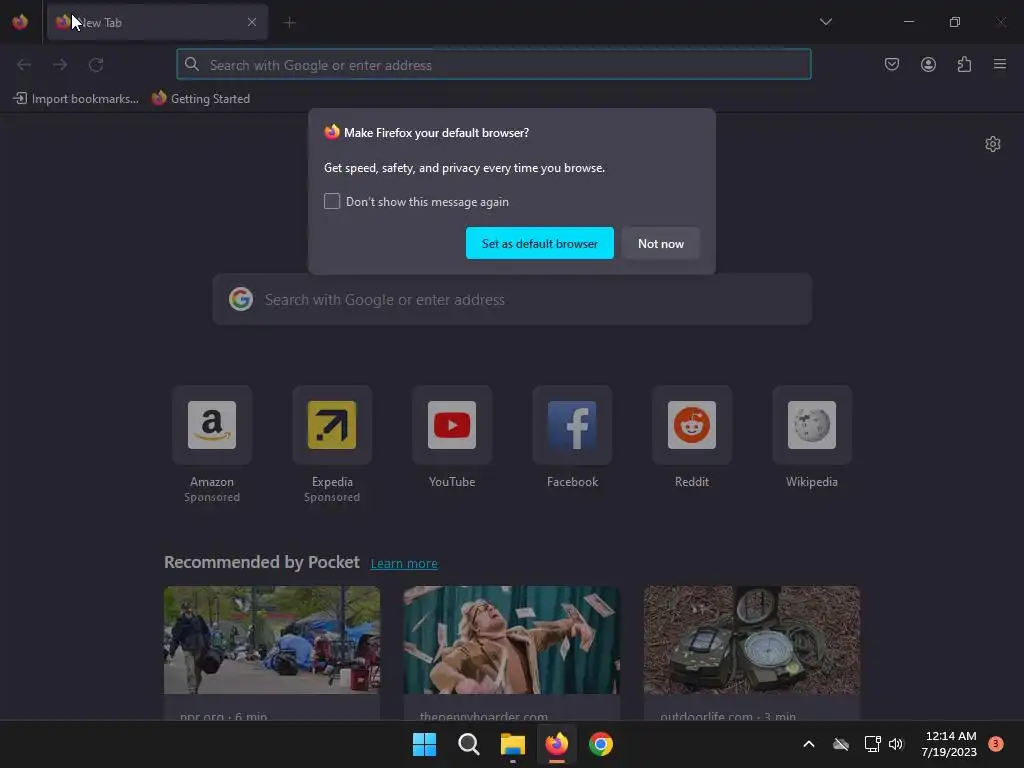The width and height of the screenshot is (1024, 768).
Task: Show hidden tray icons chevron
Action: (x=808, y=744)
